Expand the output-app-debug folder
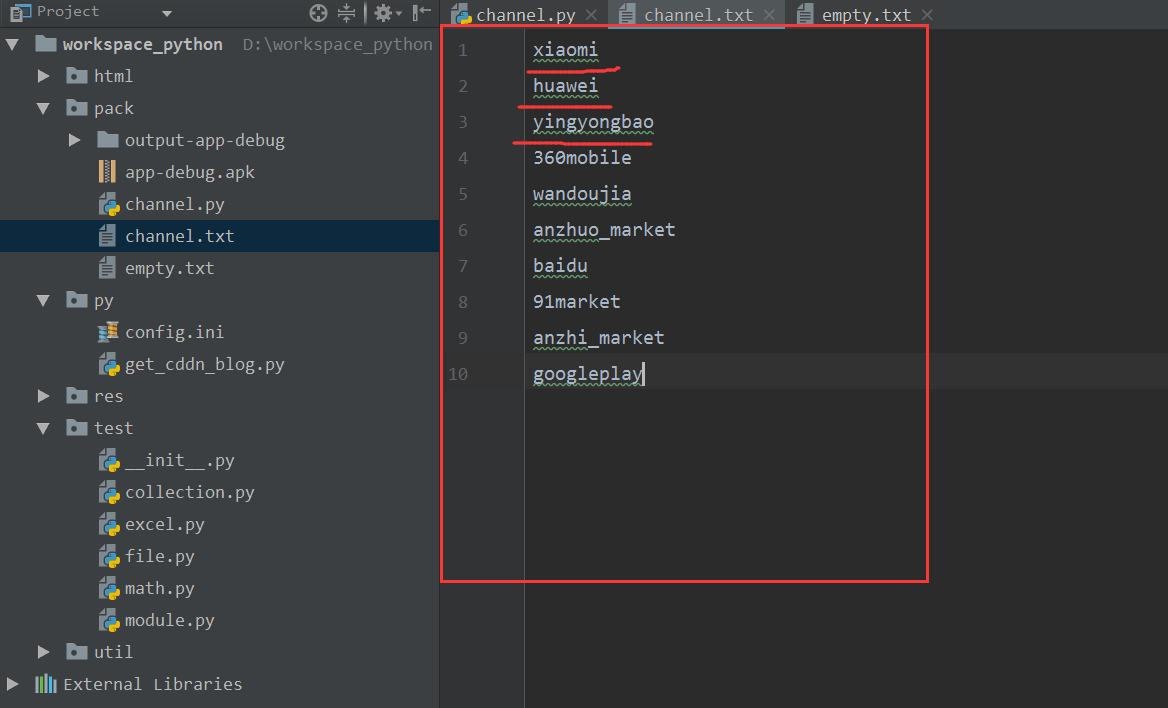This screenshot has width=1168, height=708. [x=74, y=140]
